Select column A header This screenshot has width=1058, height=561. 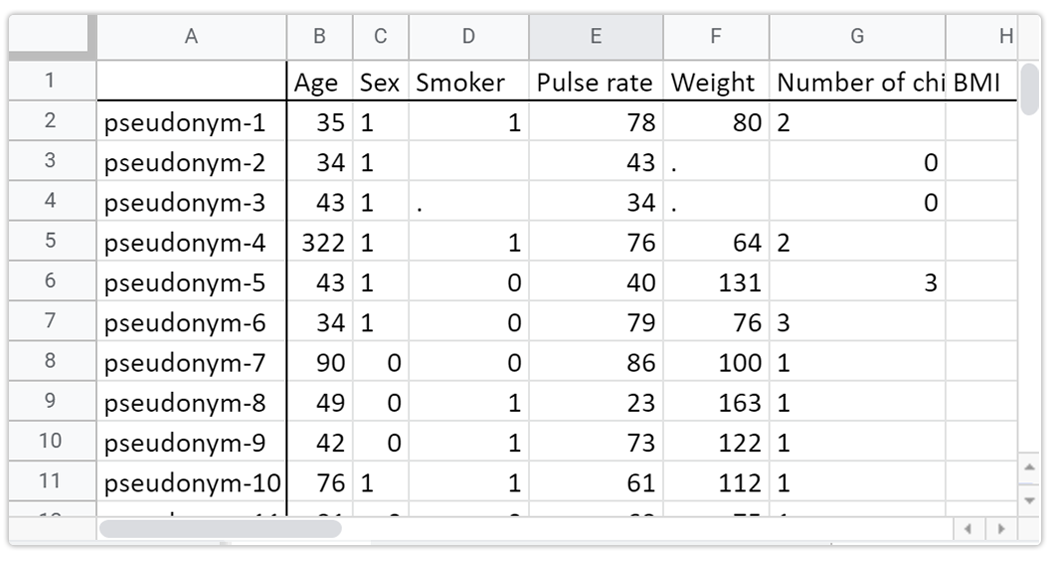tap(191, 37)
